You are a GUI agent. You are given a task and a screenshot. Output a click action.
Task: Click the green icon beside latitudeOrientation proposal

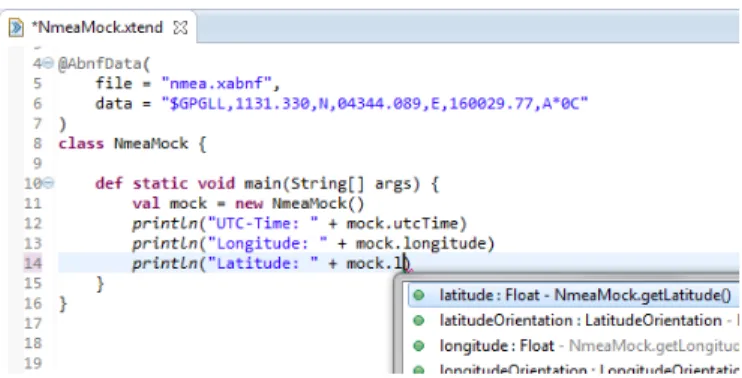(x=419, y=320)
